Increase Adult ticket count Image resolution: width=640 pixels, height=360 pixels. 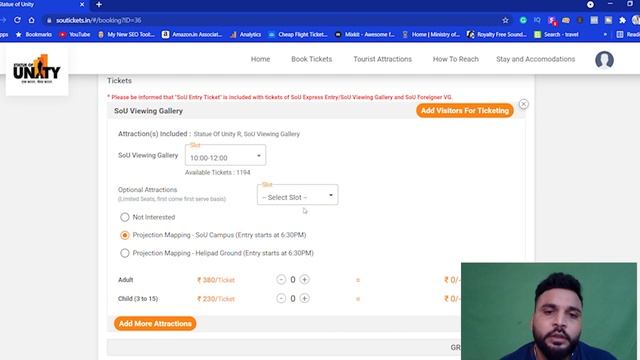point(304,280)
